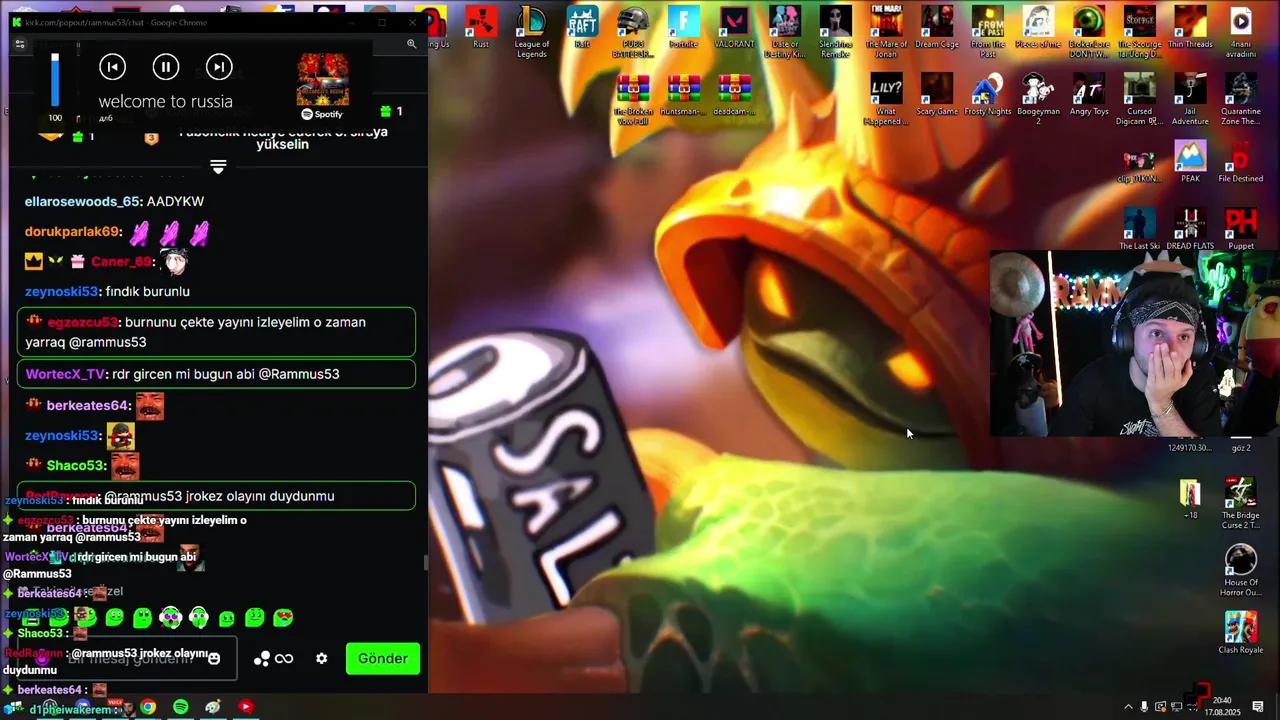Skip to next track in media overlay
The image size is (1280, 720).
point(219,67)
